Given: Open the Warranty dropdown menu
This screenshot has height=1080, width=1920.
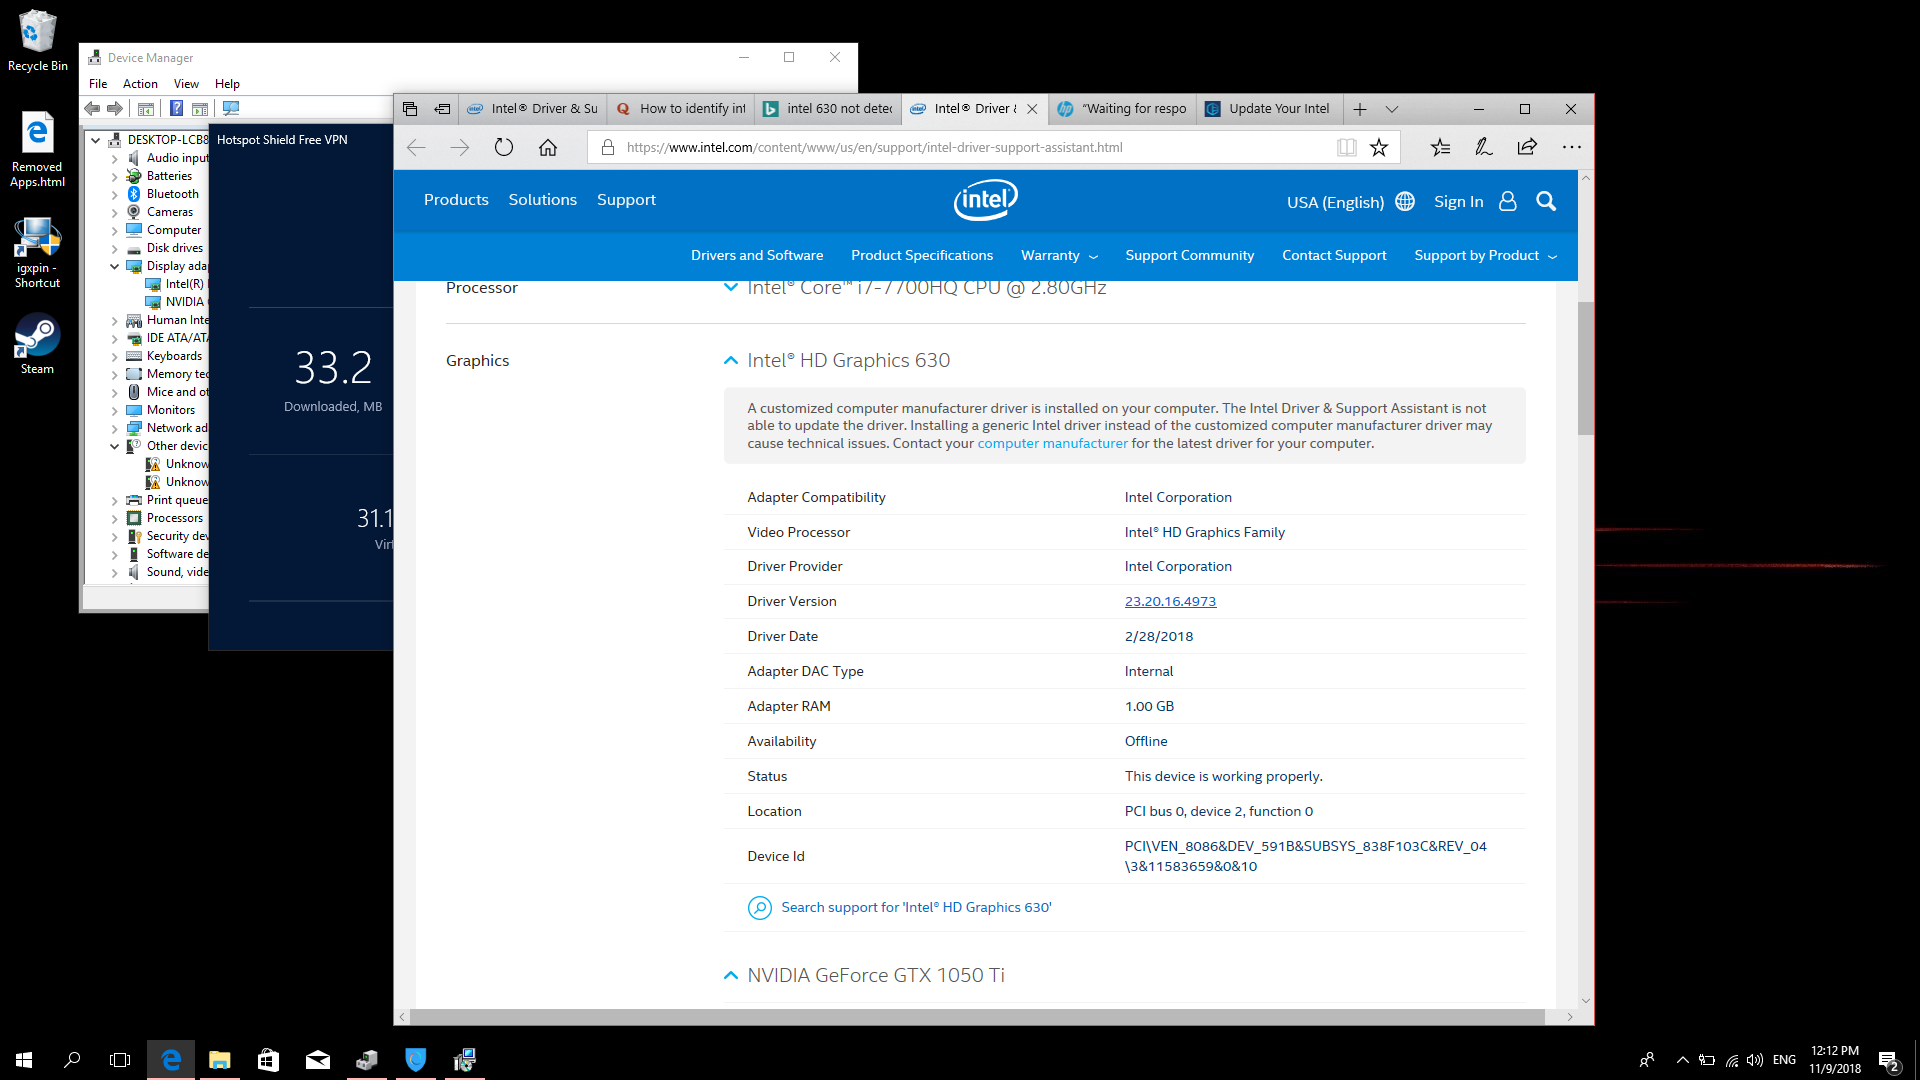Looking at the screenshot, I should point(1058,256).
